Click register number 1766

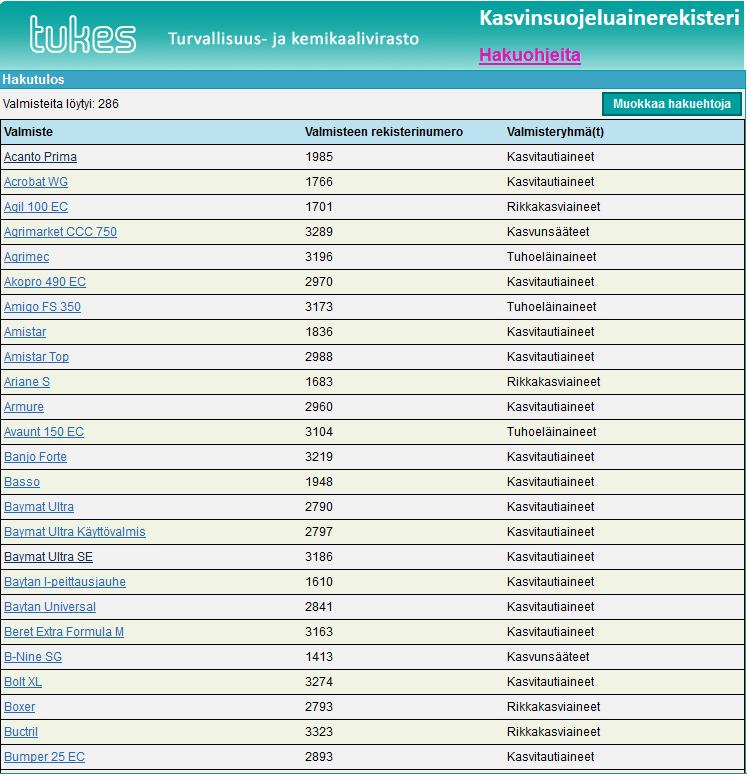click(319, 182)
